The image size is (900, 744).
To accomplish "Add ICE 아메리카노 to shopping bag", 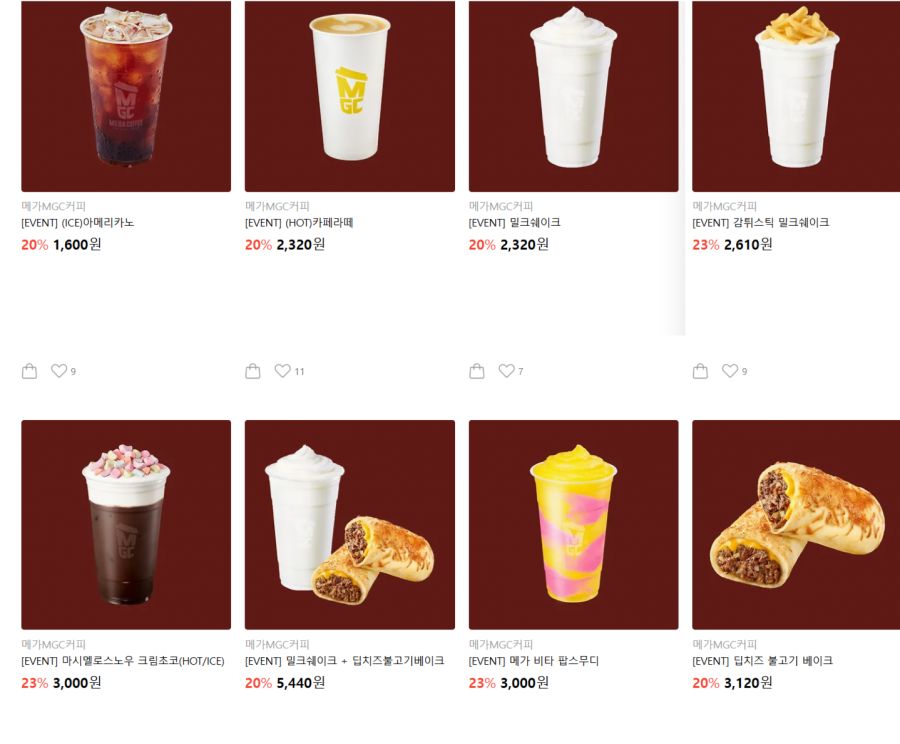I will (x=29, y=371).
